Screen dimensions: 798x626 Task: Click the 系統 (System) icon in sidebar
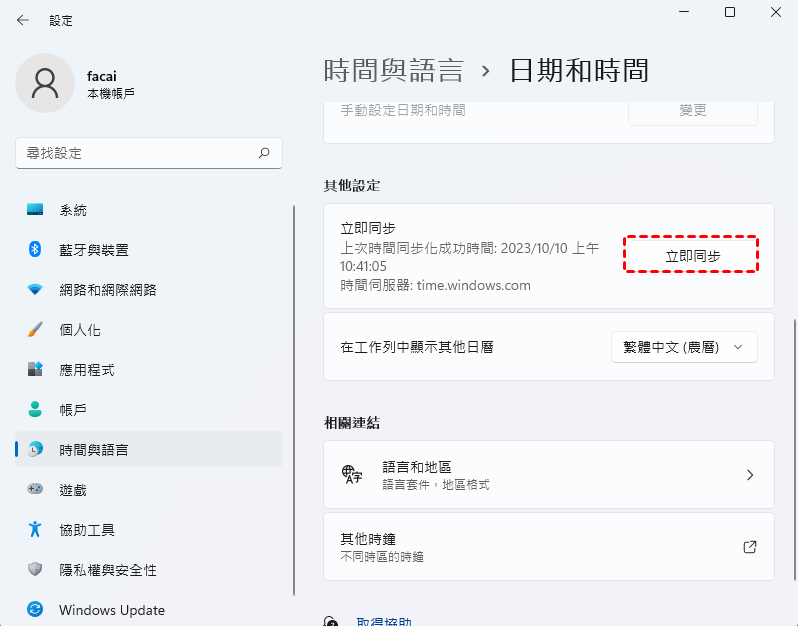click(x=36, y=210)
